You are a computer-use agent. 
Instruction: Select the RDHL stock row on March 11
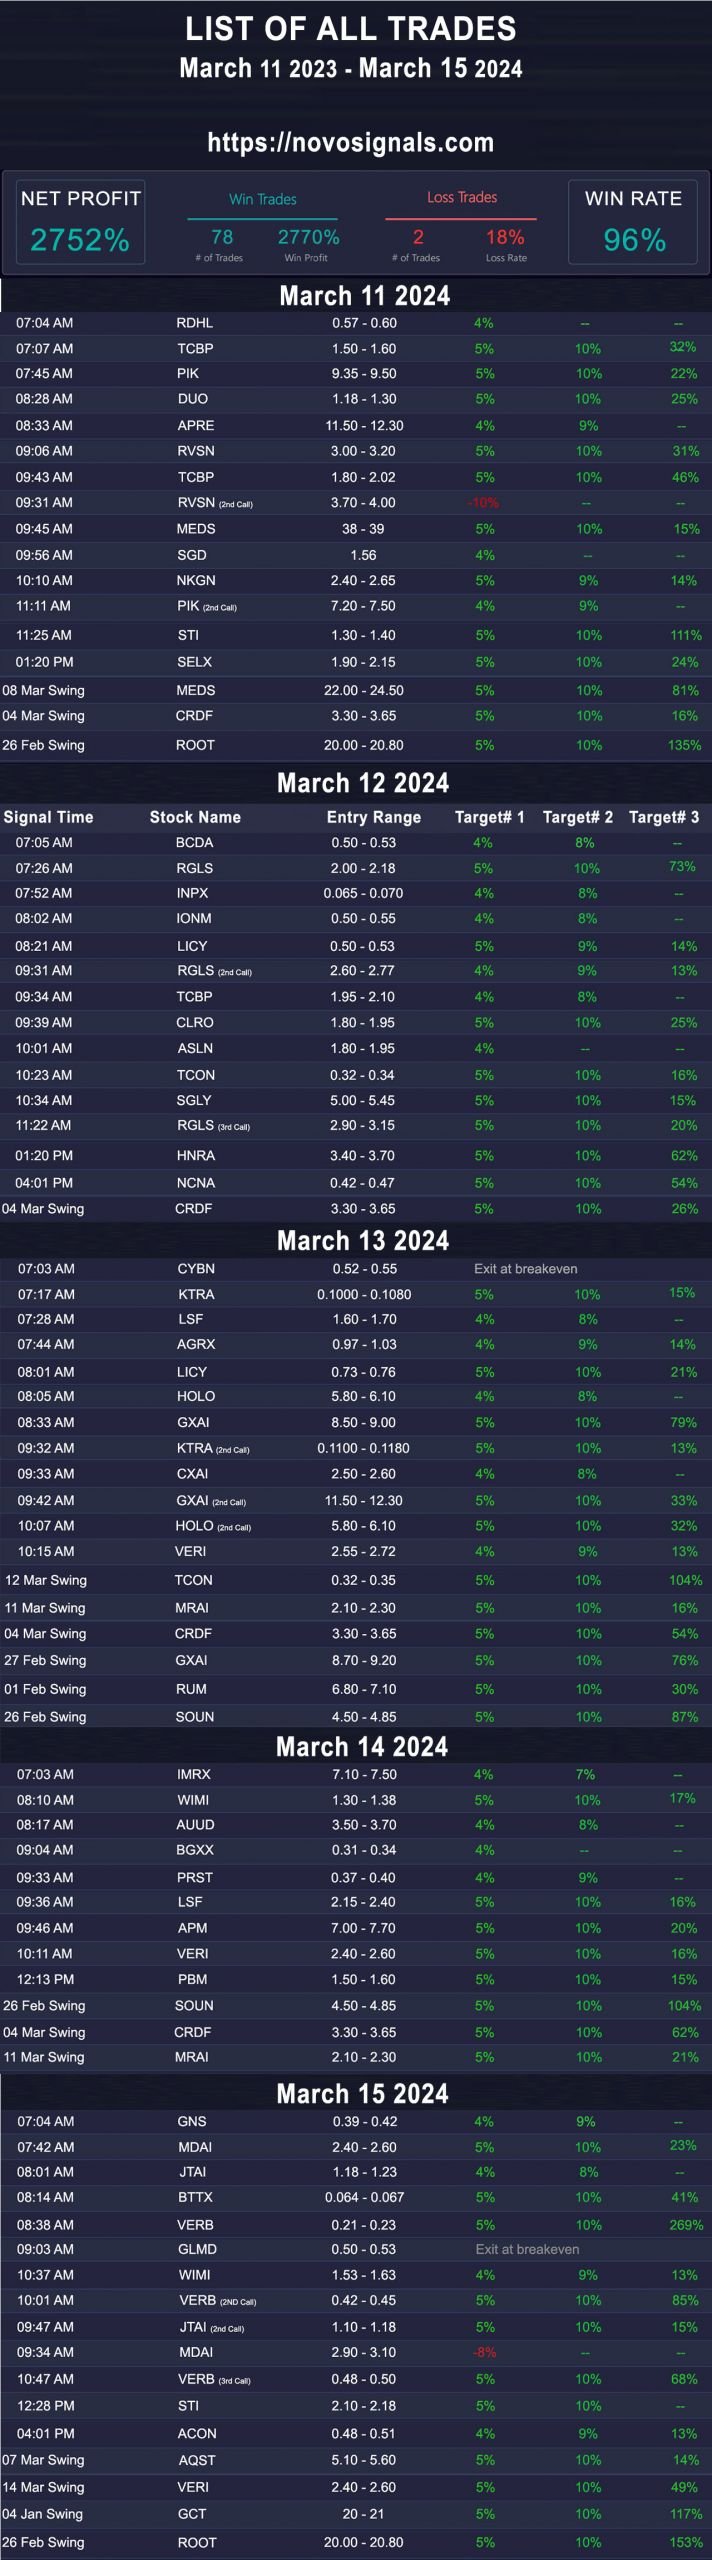(356, 323)
